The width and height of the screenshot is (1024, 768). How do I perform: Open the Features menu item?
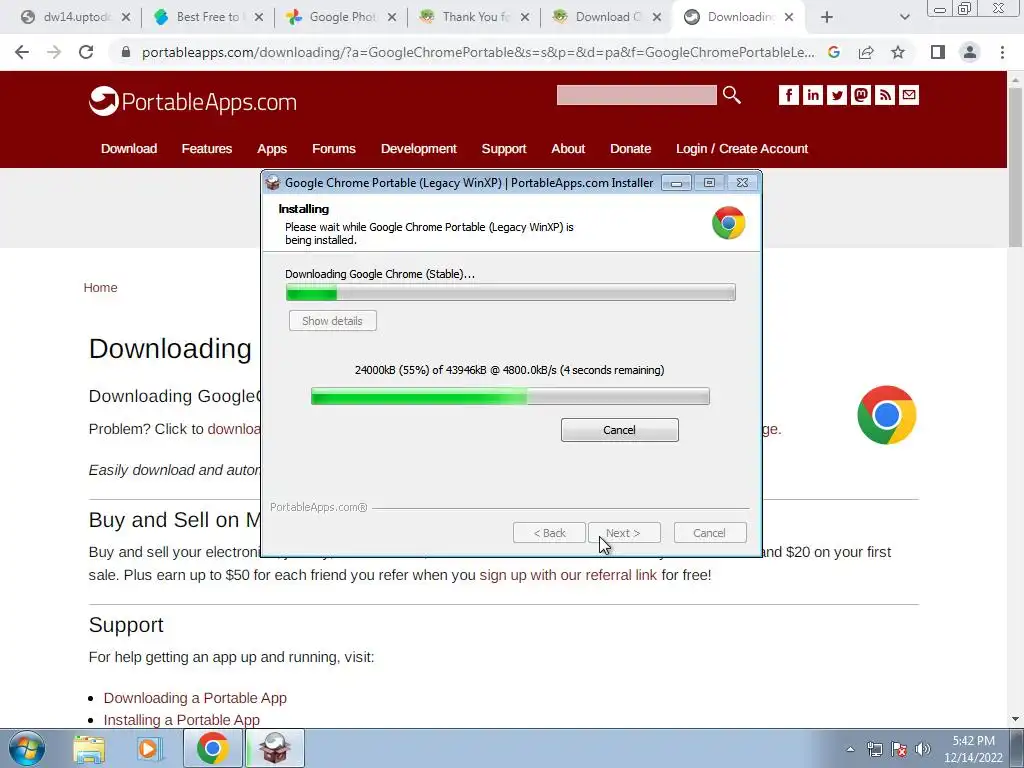(x=206, y=149)
